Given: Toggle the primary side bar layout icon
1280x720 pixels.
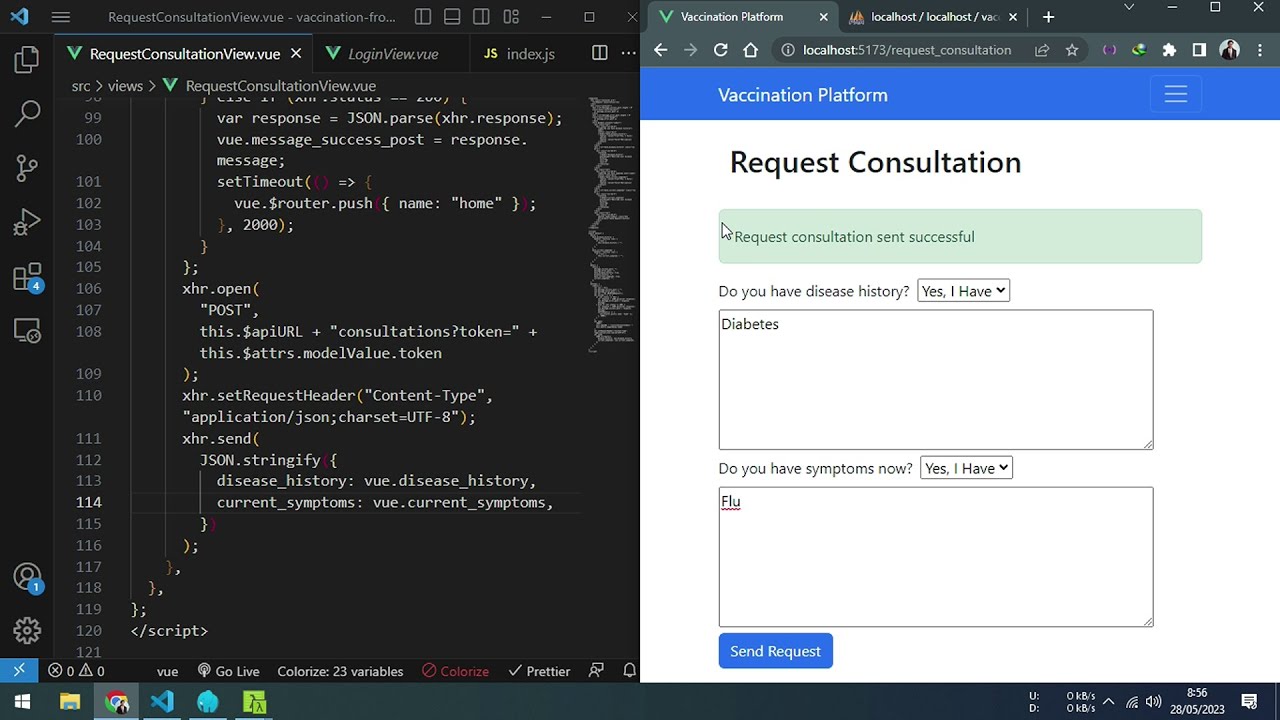Looking at the screenshot, I should point(423,17).
